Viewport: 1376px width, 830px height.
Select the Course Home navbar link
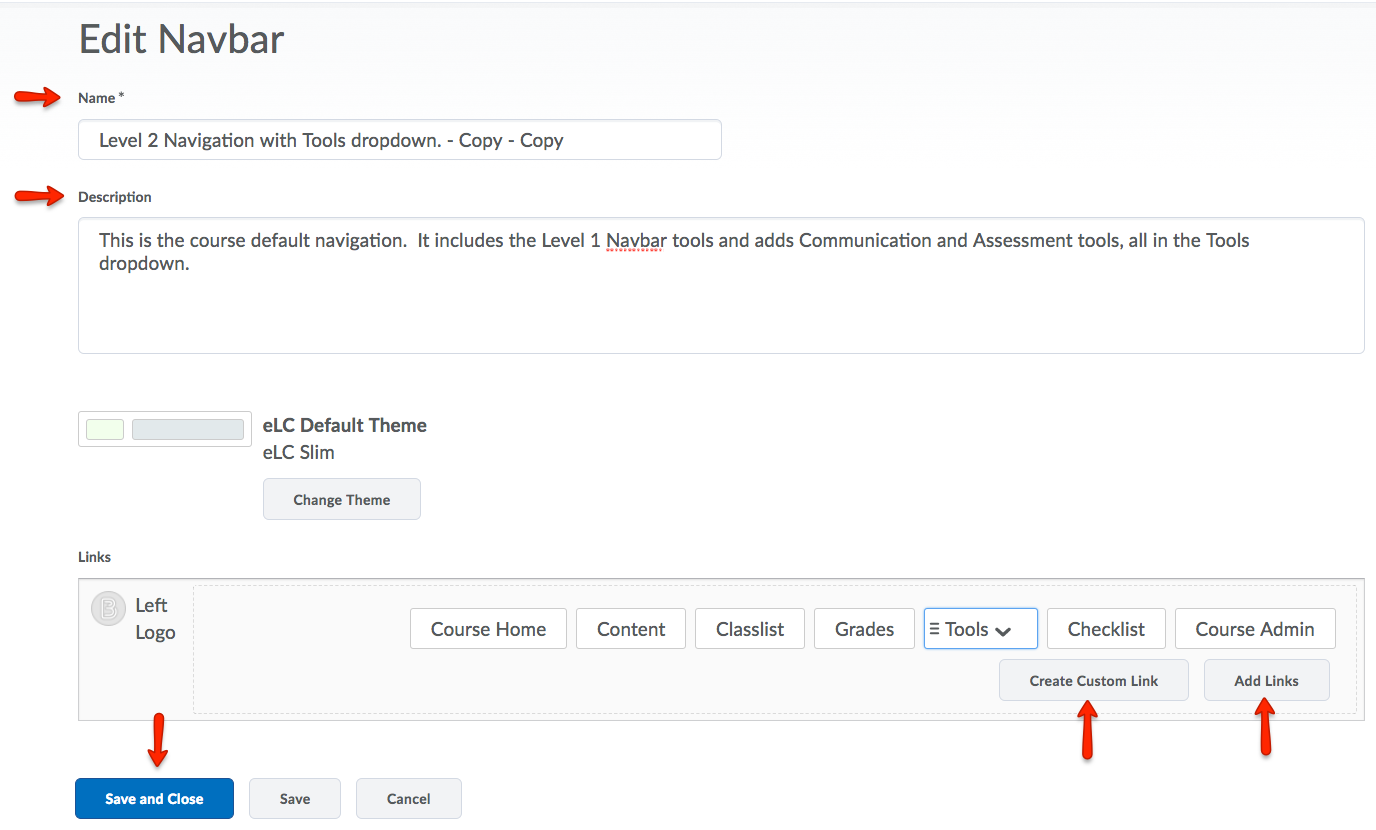tap(488, 629)
